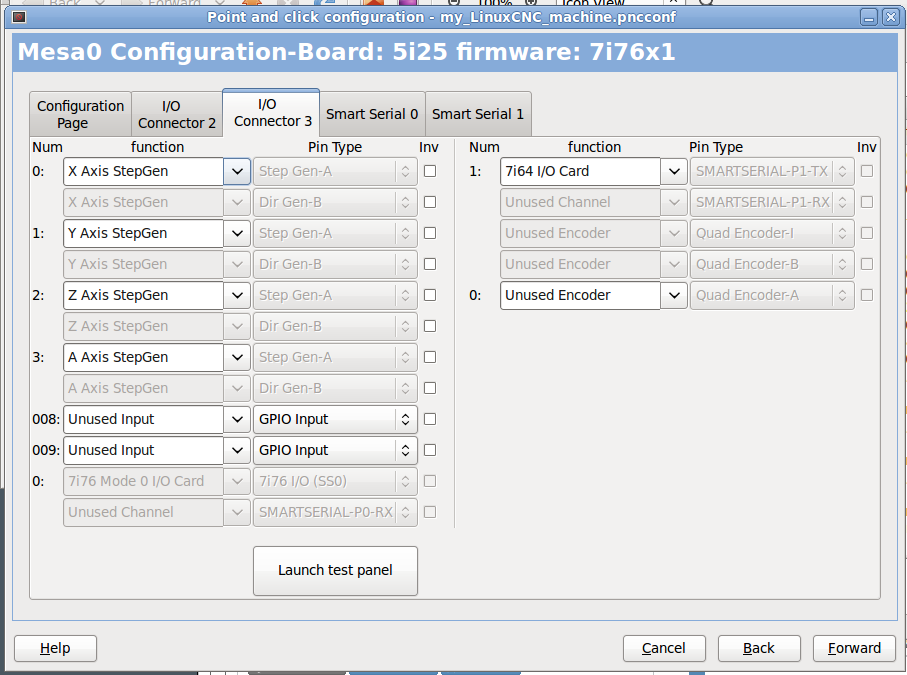Cancel the configuration wizard
Screen dimensions: 907x675
tap(663, 648)
